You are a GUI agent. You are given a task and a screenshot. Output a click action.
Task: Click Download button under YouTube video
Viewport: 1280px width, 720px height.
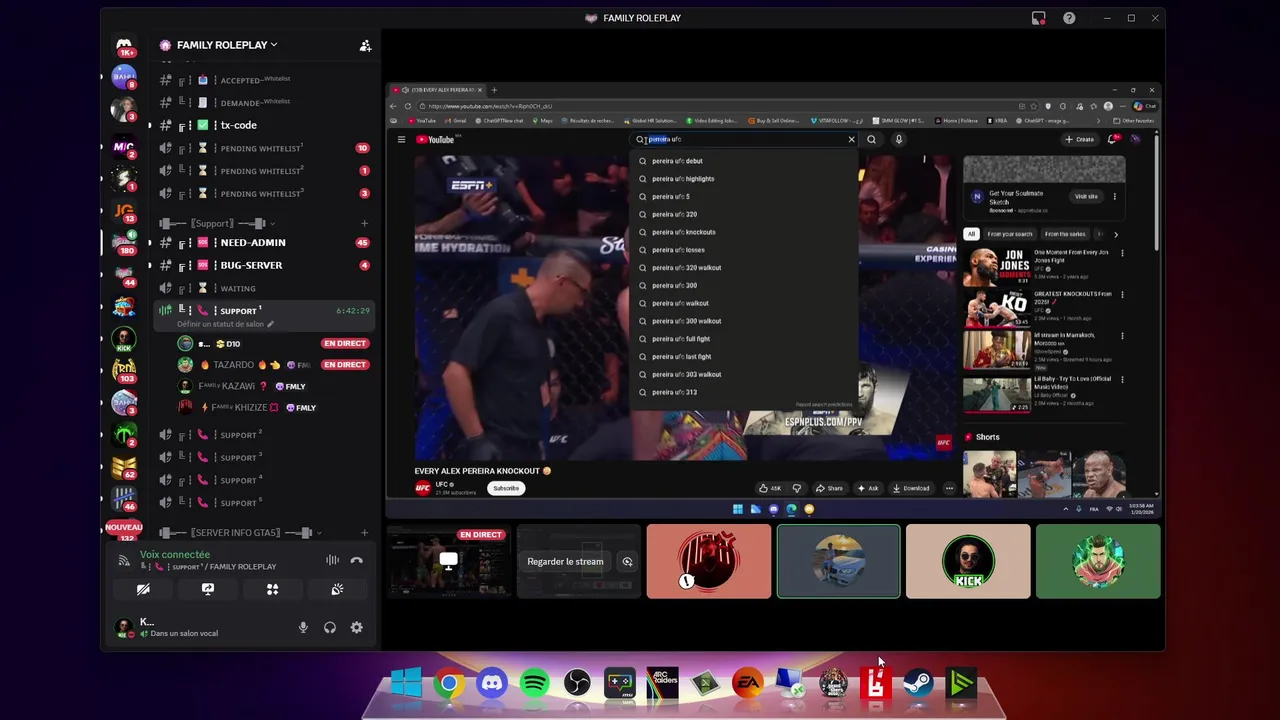click(910, 488)
